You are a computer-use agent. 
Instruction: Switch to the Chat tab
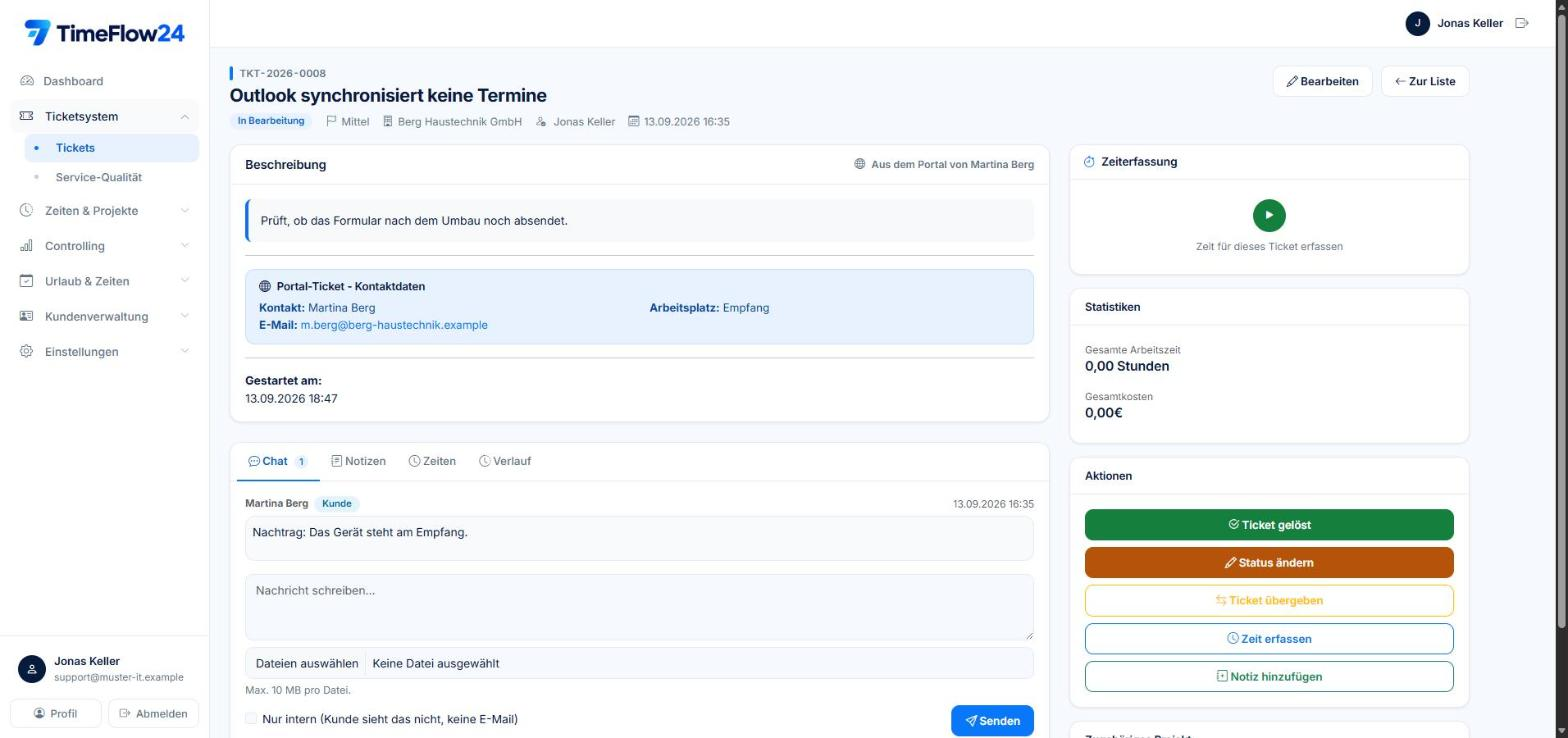click(x=277, y=461)
